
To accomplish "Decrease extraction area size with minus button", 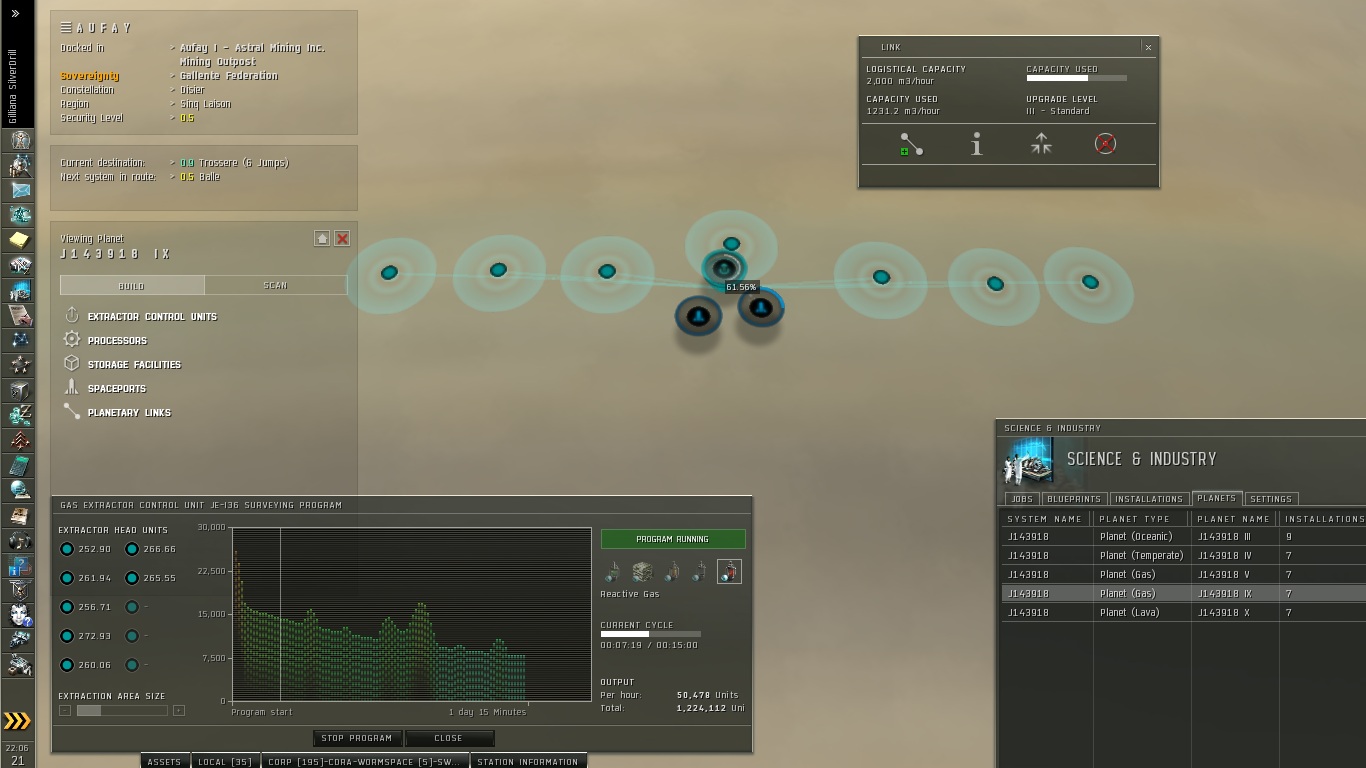I will pos(65,710).
